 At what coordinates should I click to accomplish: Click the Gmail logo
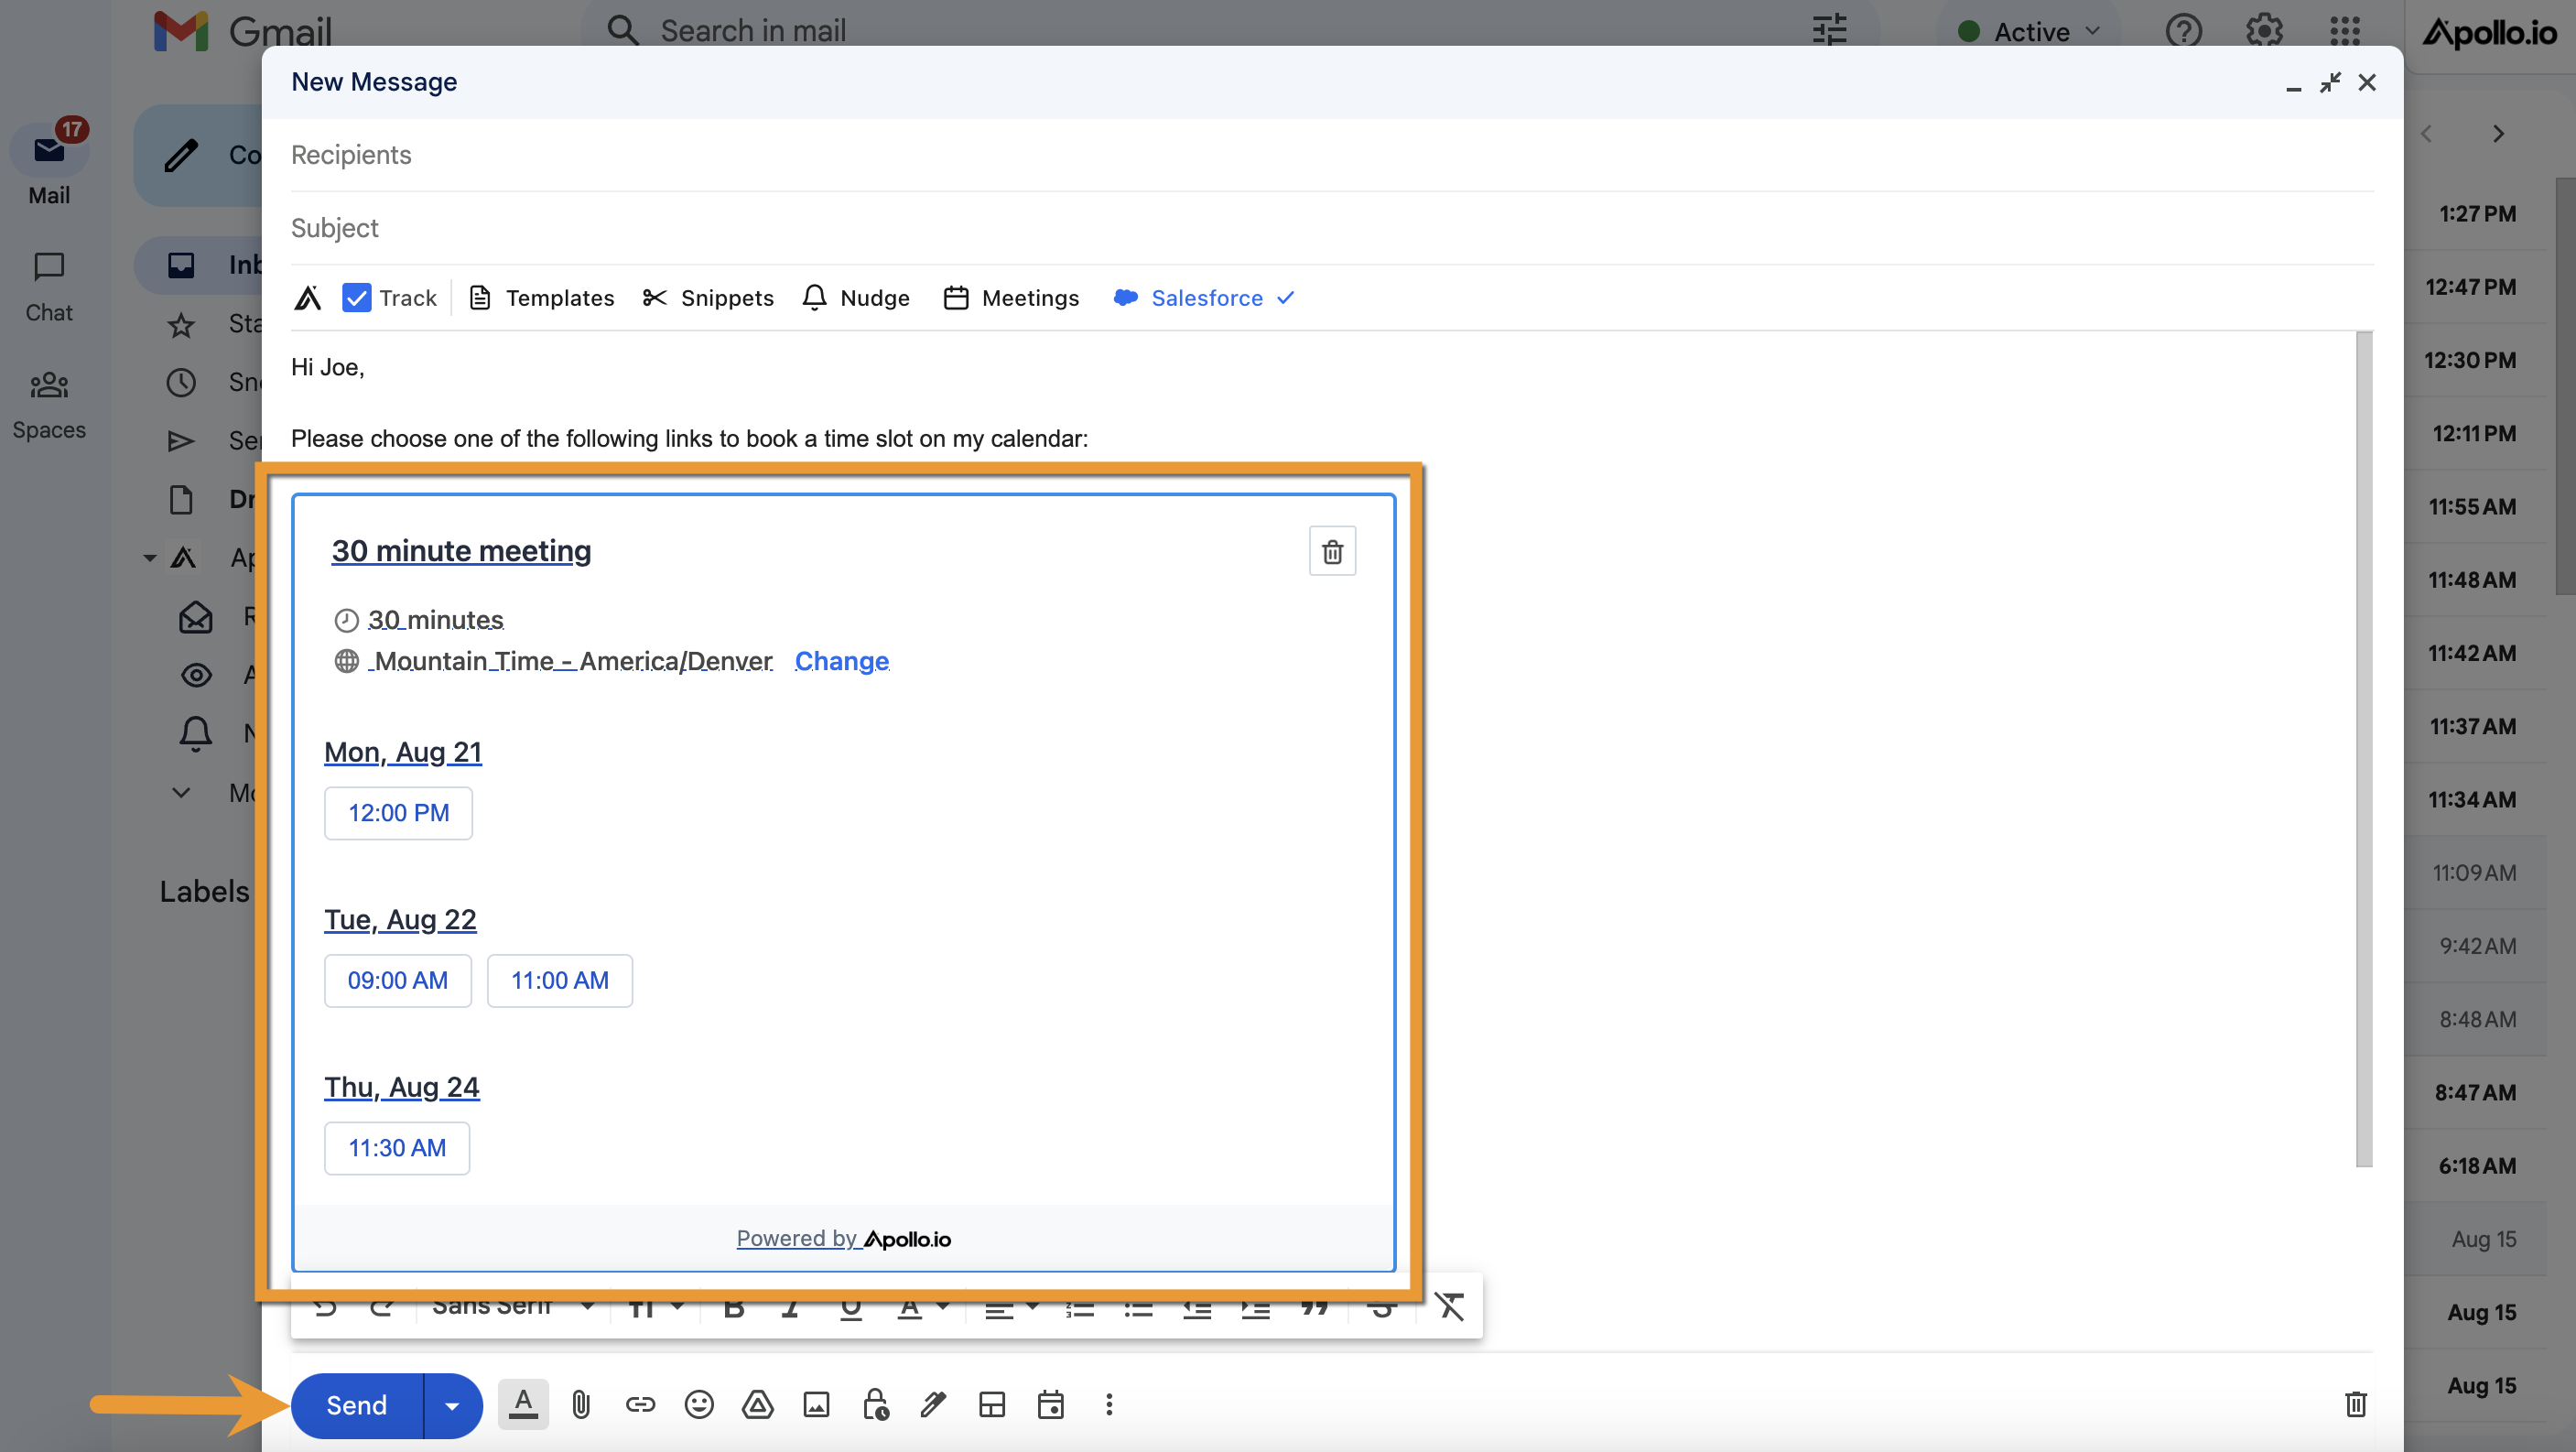click(243, 31)
